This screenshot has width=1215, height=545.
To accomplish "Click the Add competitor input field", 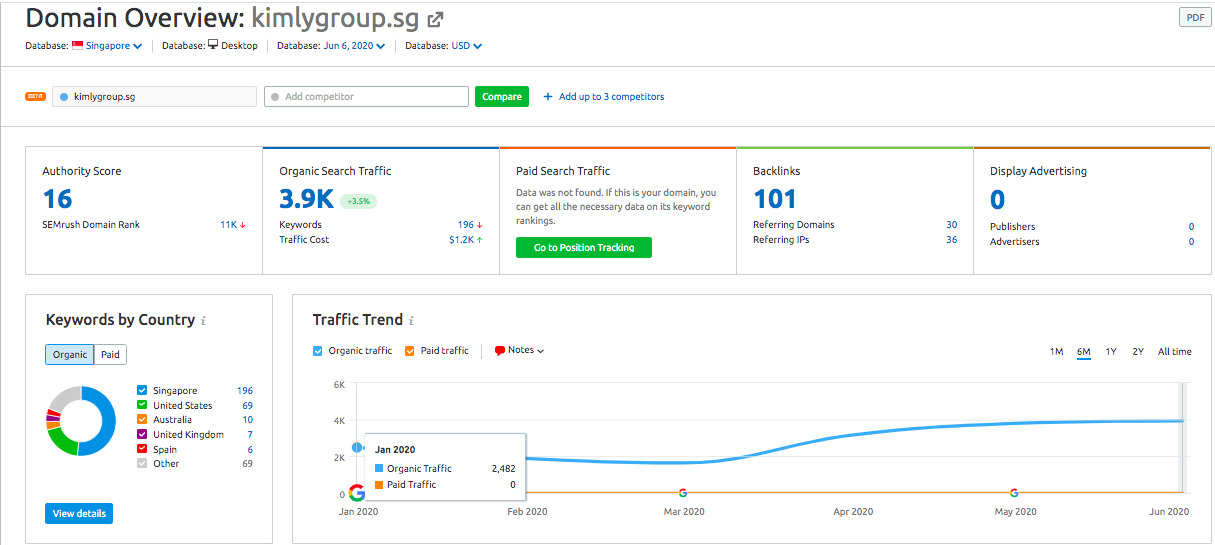I will [x=366, y=97].
